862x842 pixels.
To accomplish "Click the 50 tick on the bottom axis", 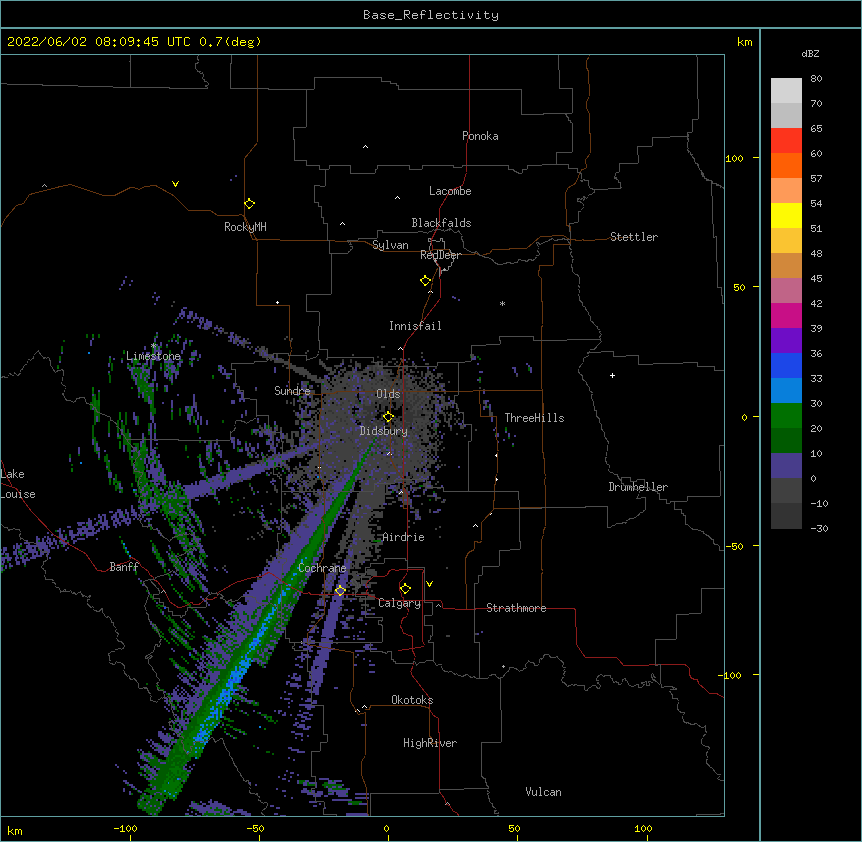I will [x=514, y=828].
